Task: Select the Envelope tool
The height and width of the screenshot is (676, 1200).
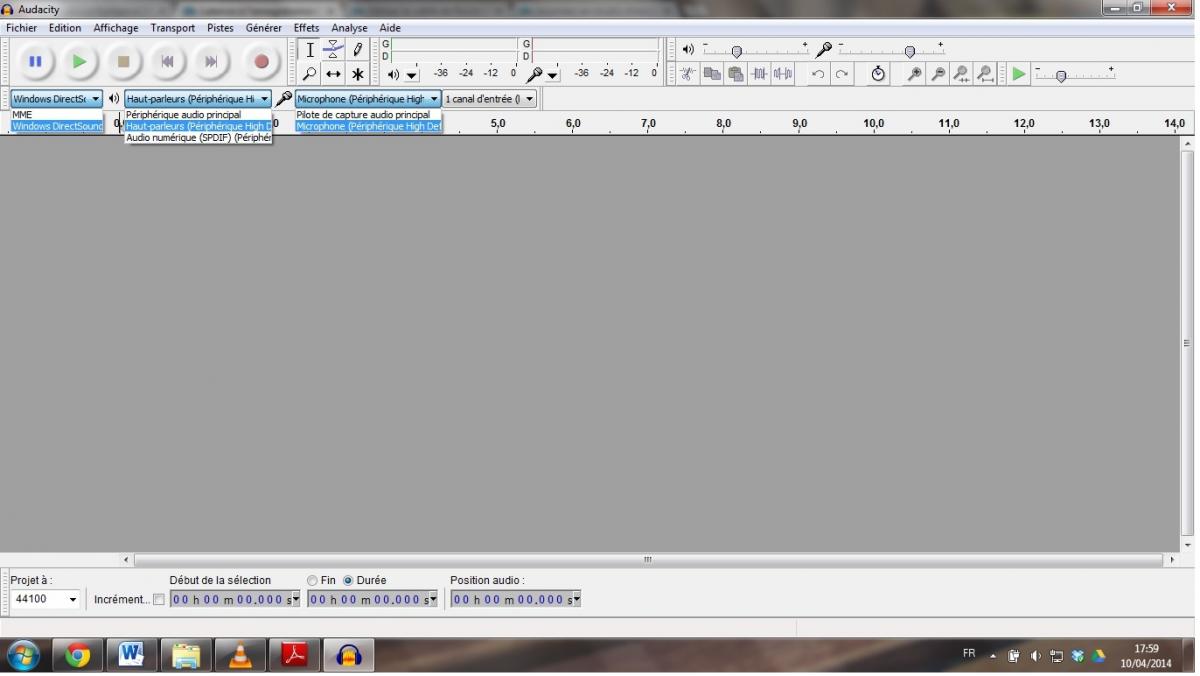Action: tap(334, 50)
